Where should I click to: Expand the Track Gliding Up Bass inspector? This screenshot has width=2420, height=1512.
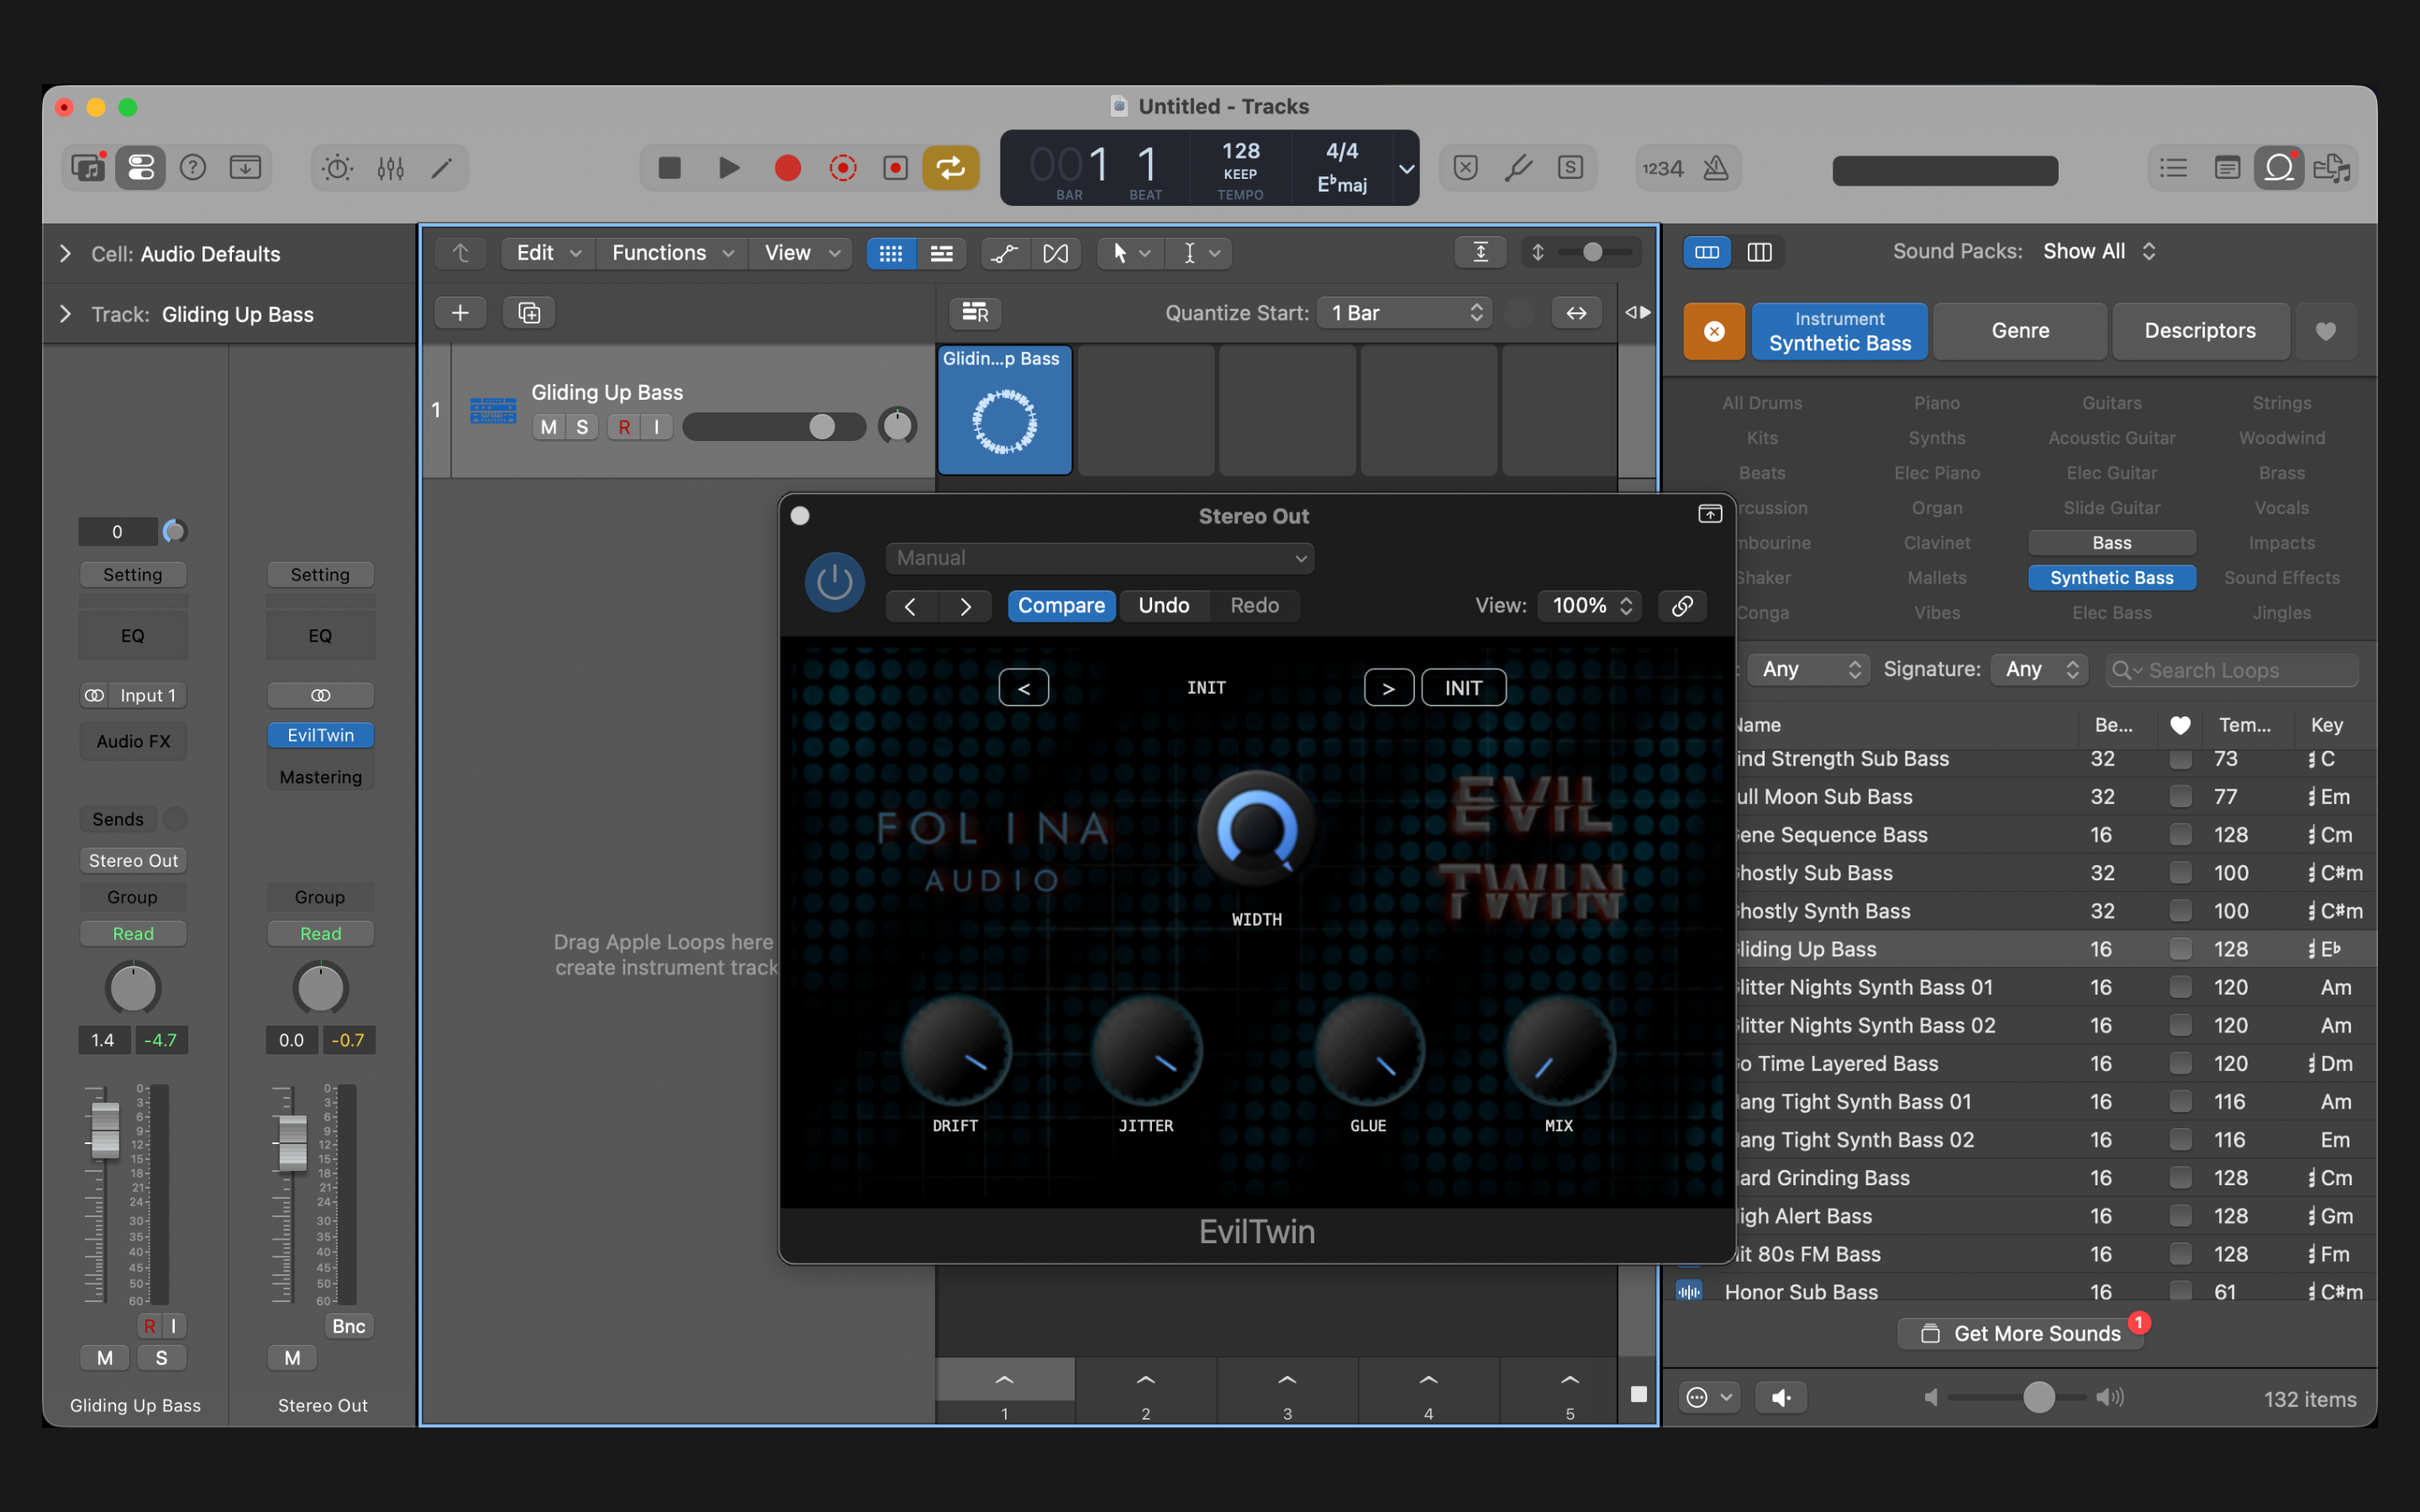[x=66, y=314]
